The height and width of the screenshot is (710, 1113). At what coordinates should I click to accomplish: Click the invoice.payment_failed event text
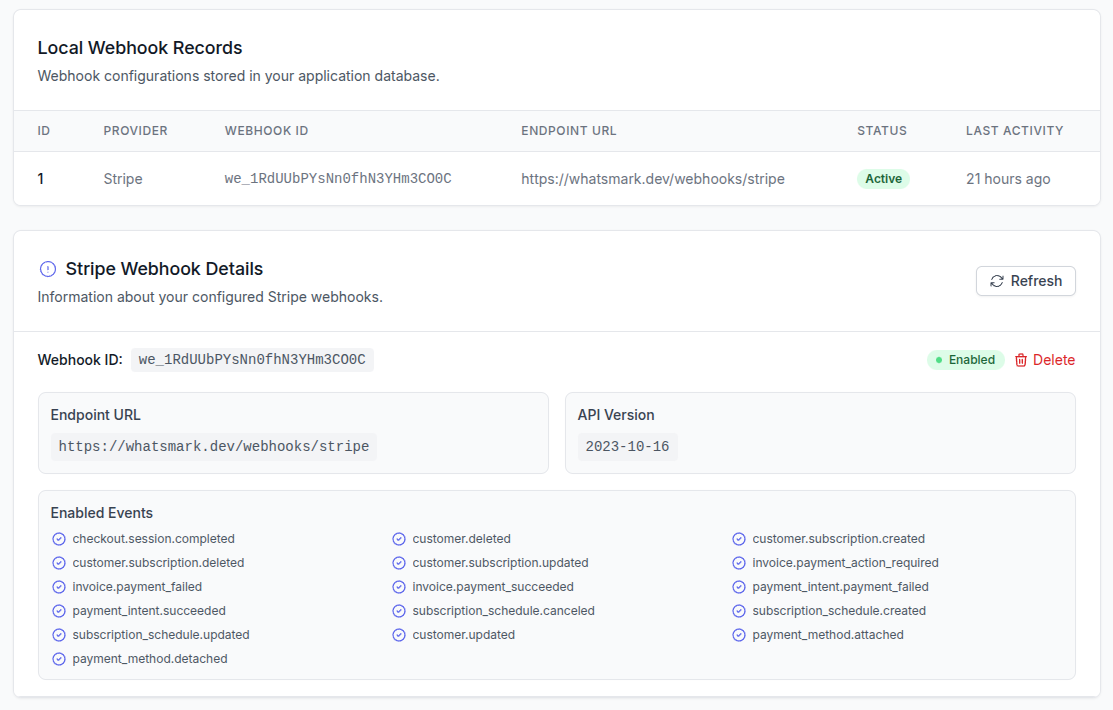pos(137,587)
